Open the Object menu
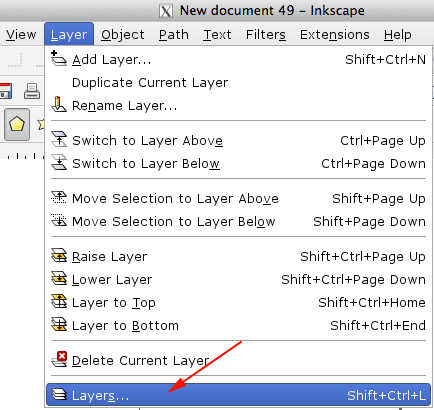The image size is (434, 410). 123,34
